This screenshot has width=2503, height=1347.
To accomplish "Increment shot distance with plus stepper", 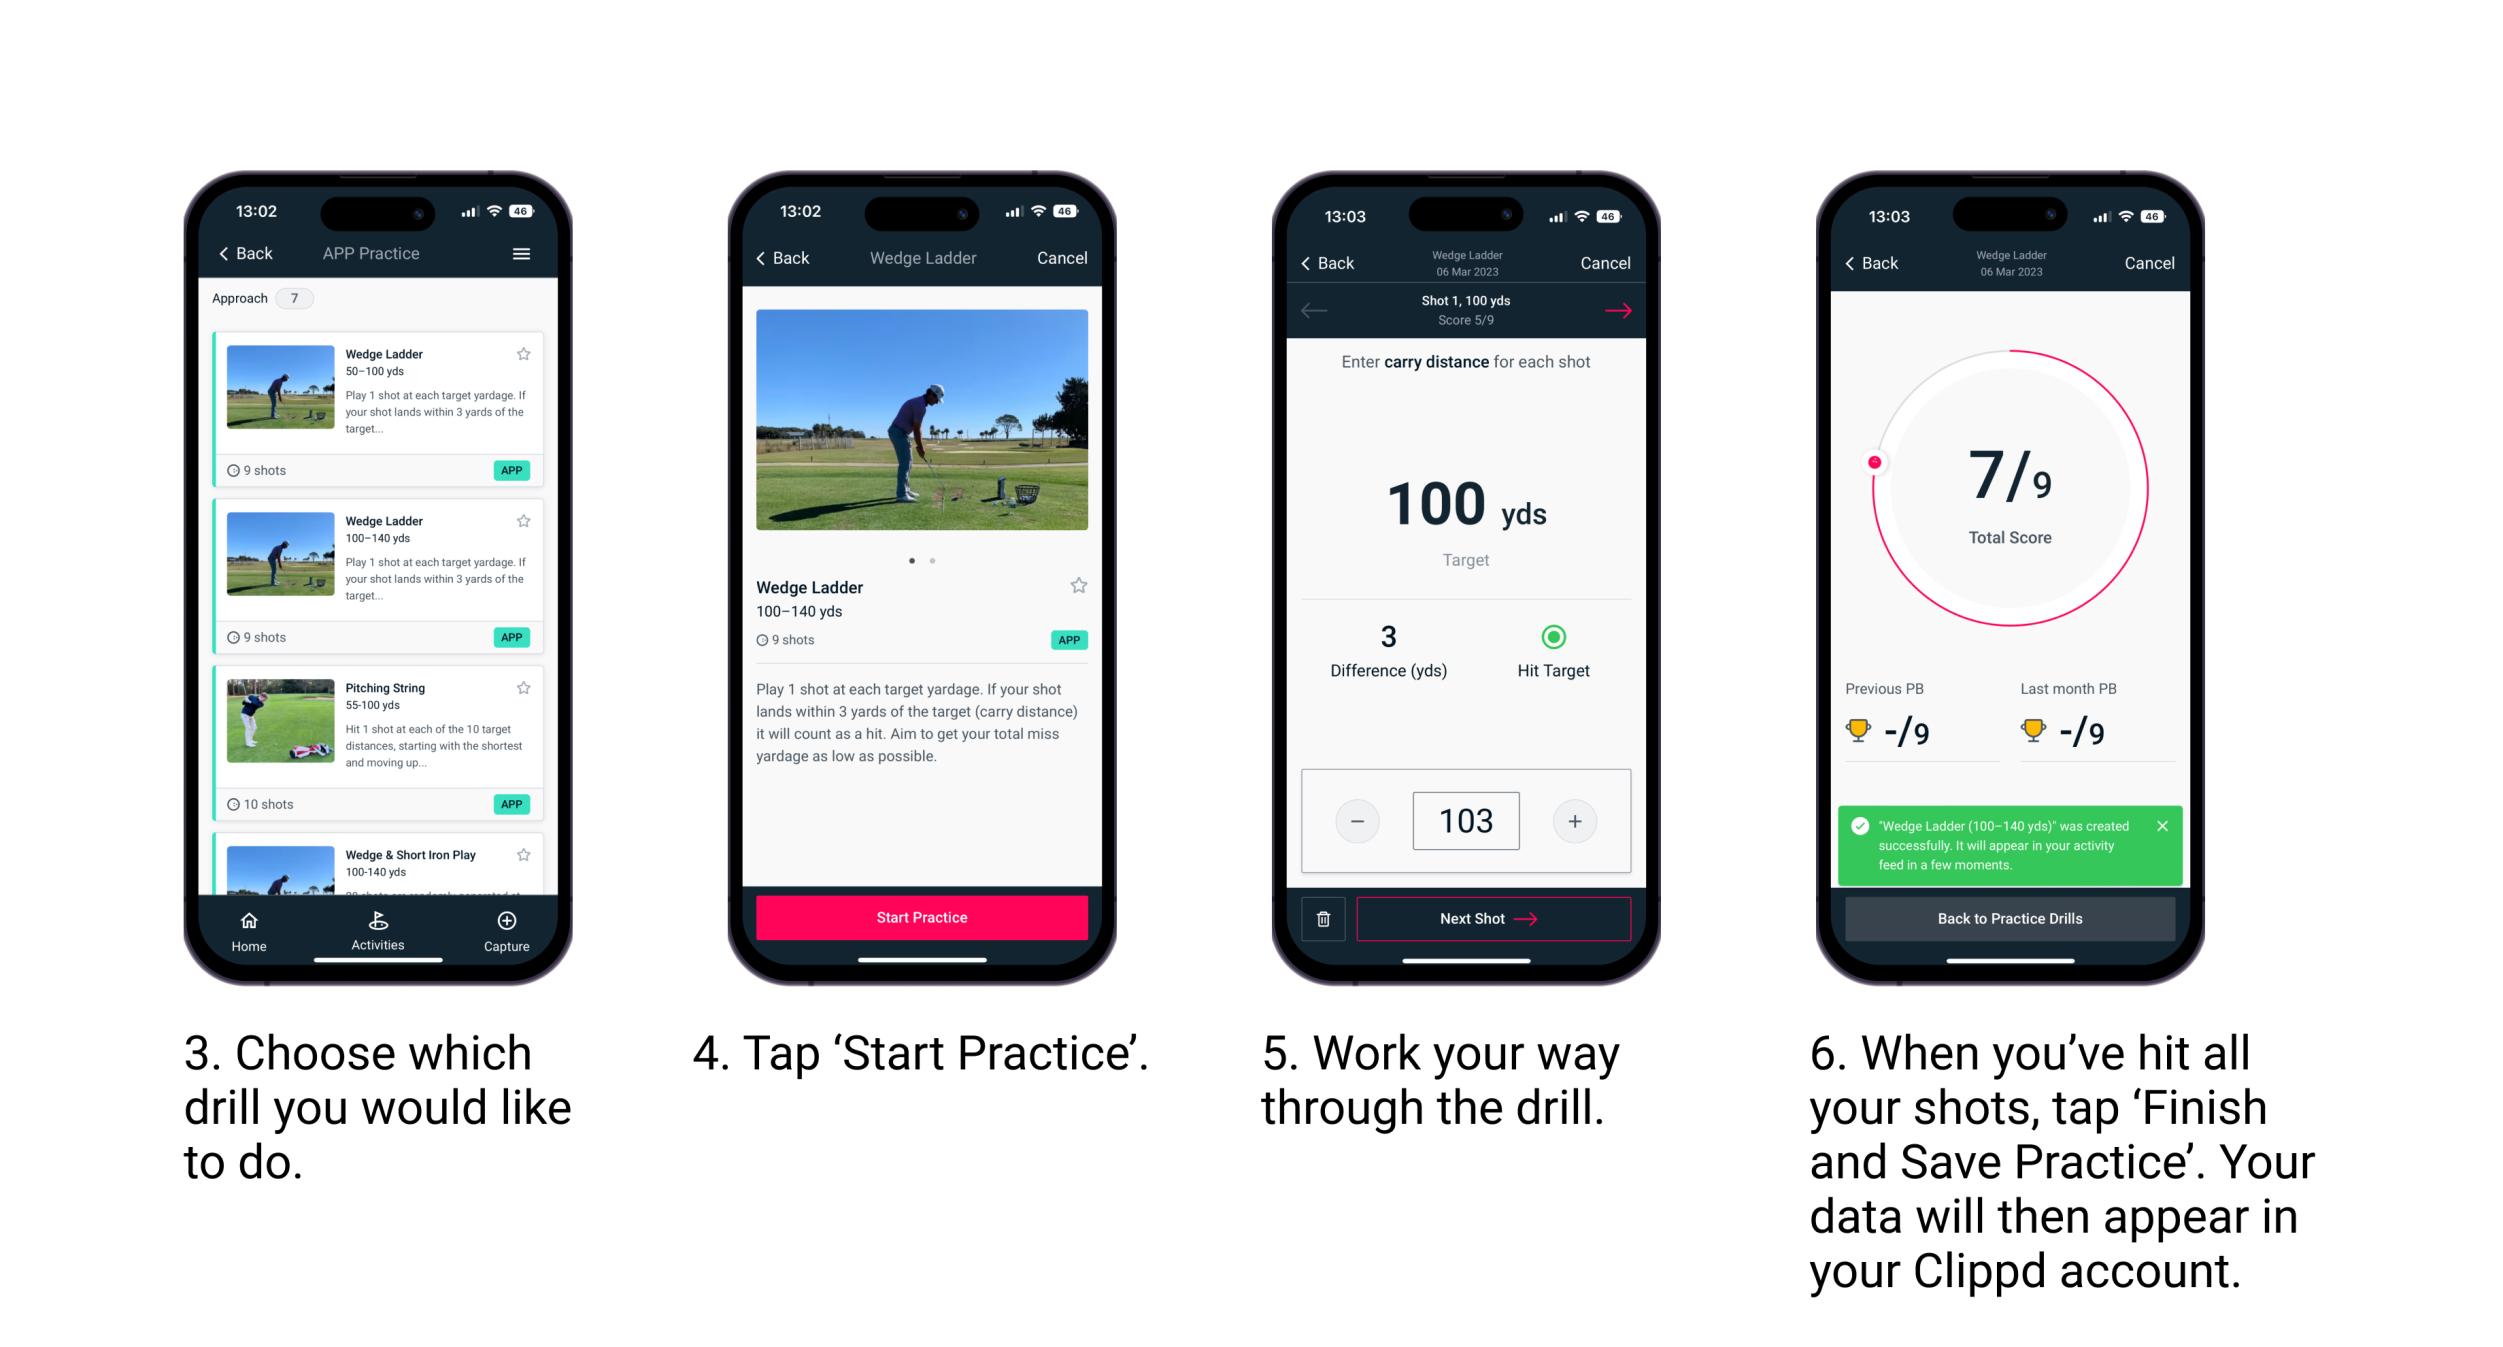I will (x=1571, y=818).
